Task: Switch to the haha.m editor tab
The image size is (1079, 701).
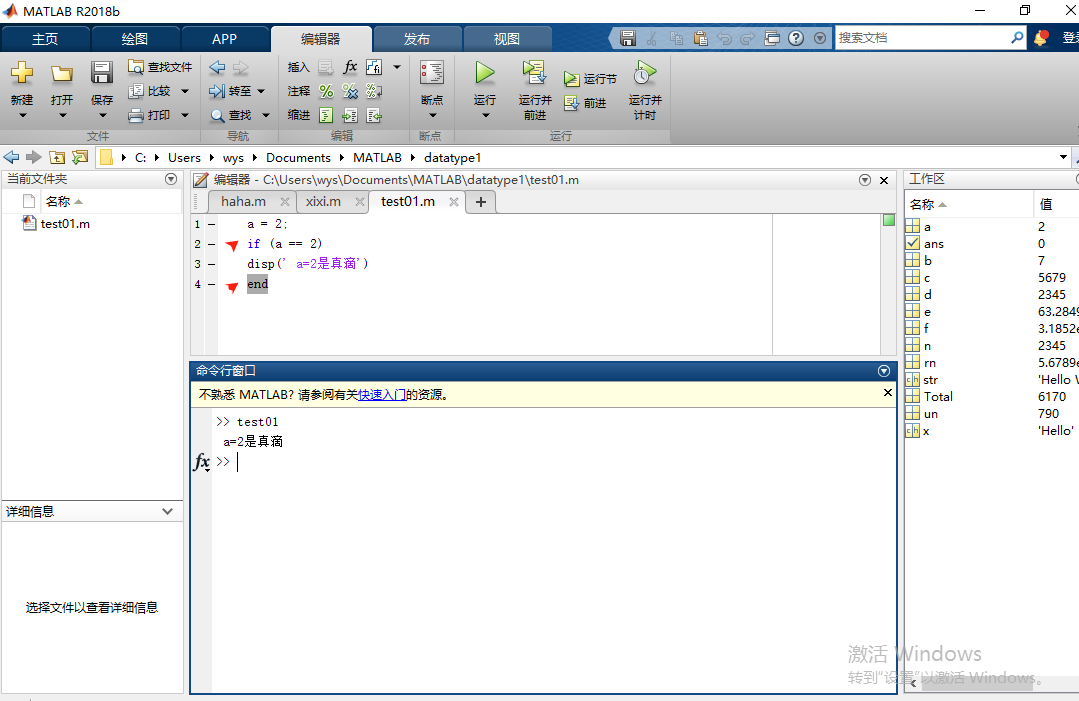Action: (244, 202)
